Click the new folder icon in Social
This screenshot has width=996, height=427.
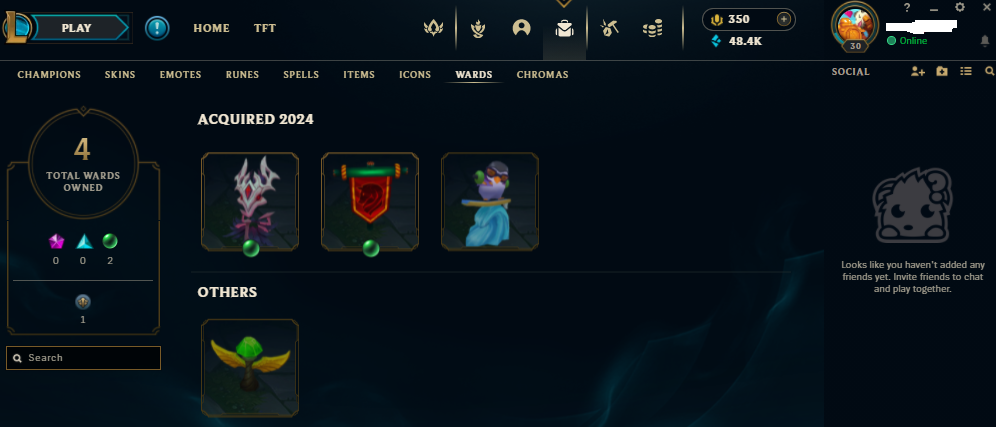942,72
